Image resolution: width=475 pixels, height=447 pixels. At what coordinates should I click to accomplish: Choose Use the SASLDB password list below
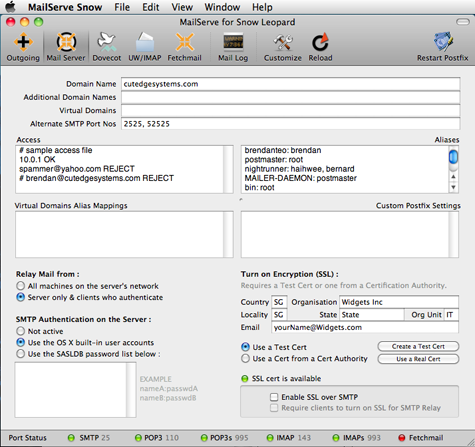coord(21,354)
